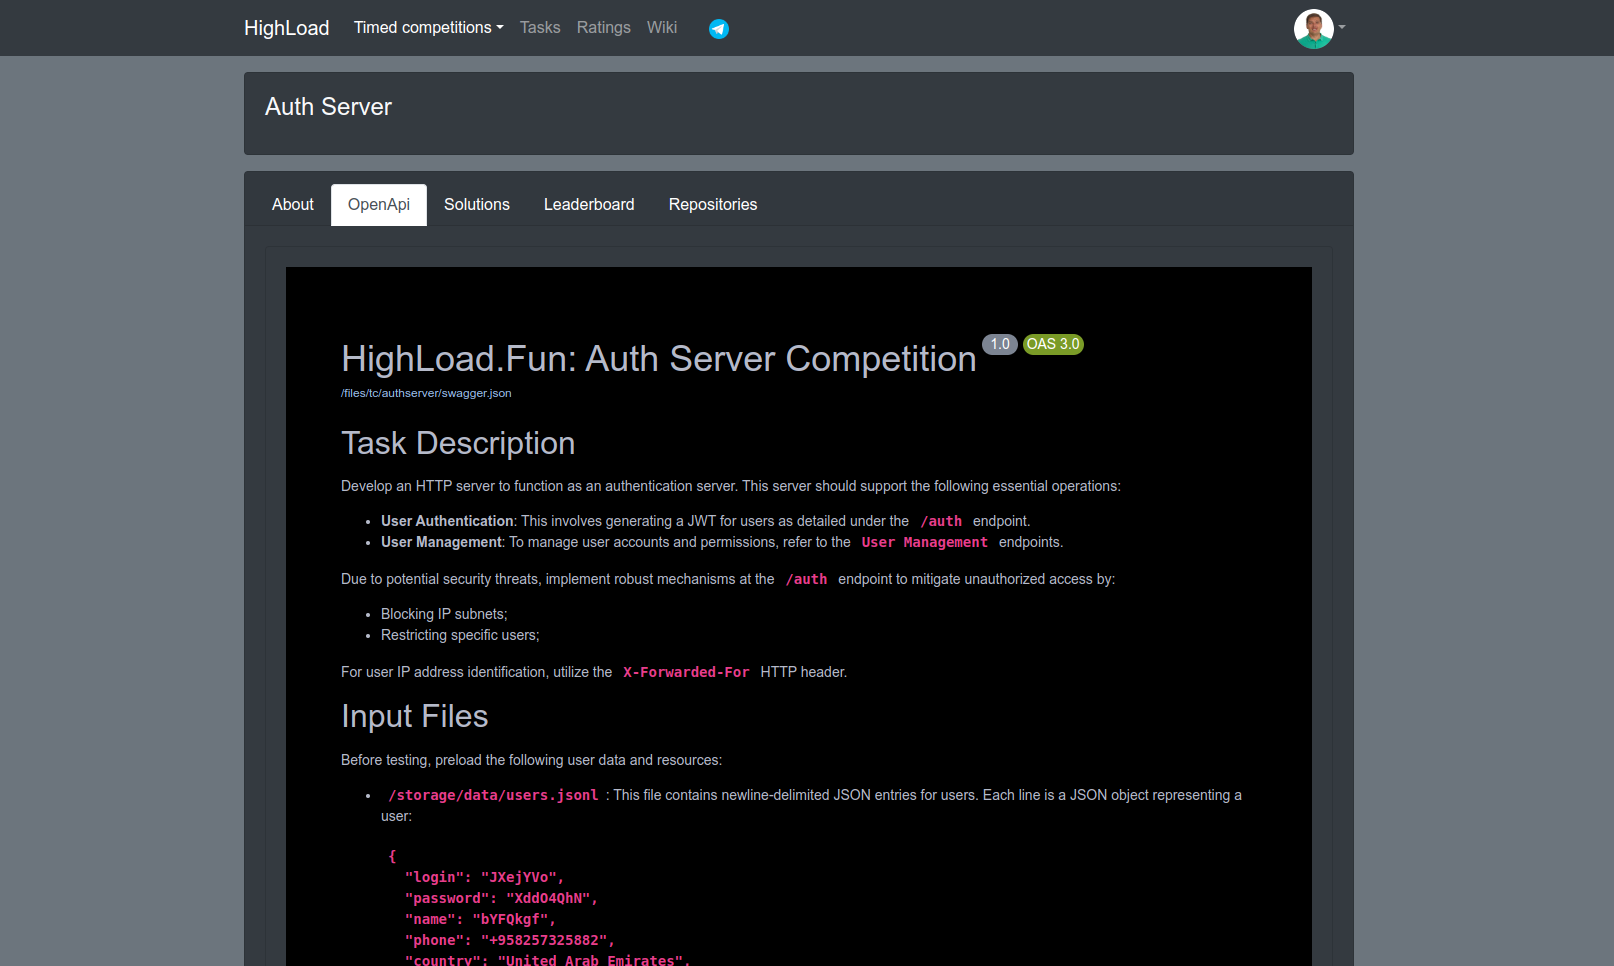Viewport: 1614px width, 966px height.
Task: Click the "password": "Xdd04QhN" JSON line
Action: [x=501, y=898]
